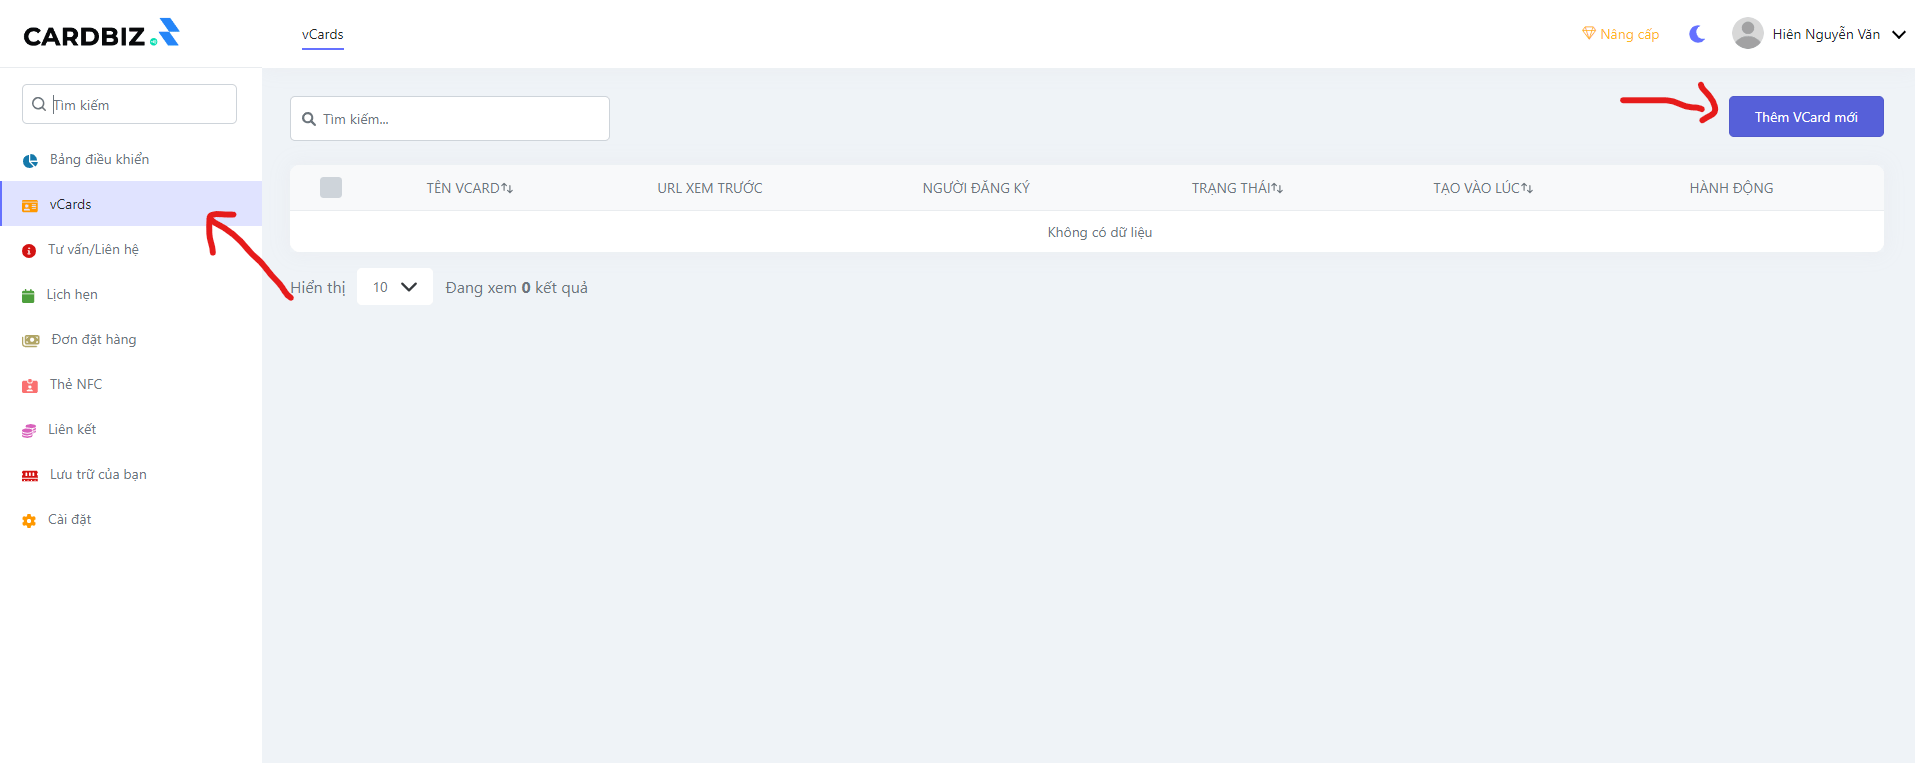This screenshot has height=763, width=1915.
Task: Click the user avatar picture
Action: click(x=1748, y=33)
